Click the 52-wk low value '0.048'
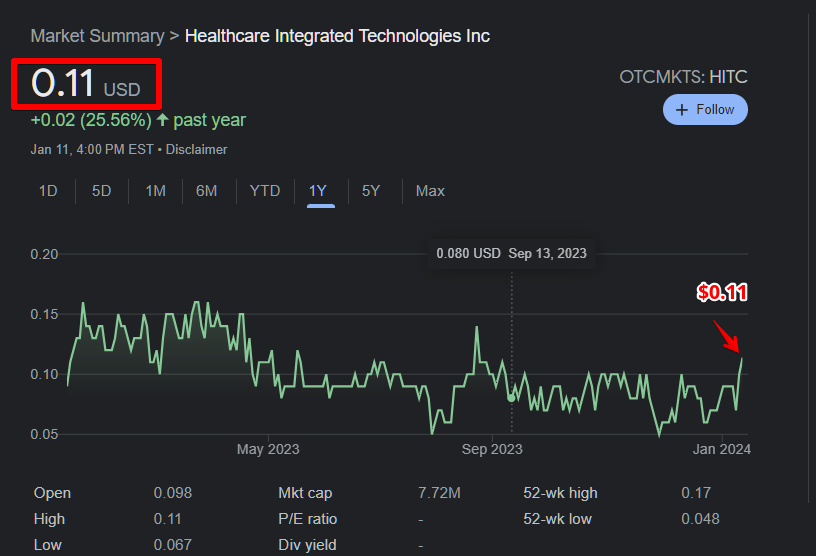 [700, 519]
